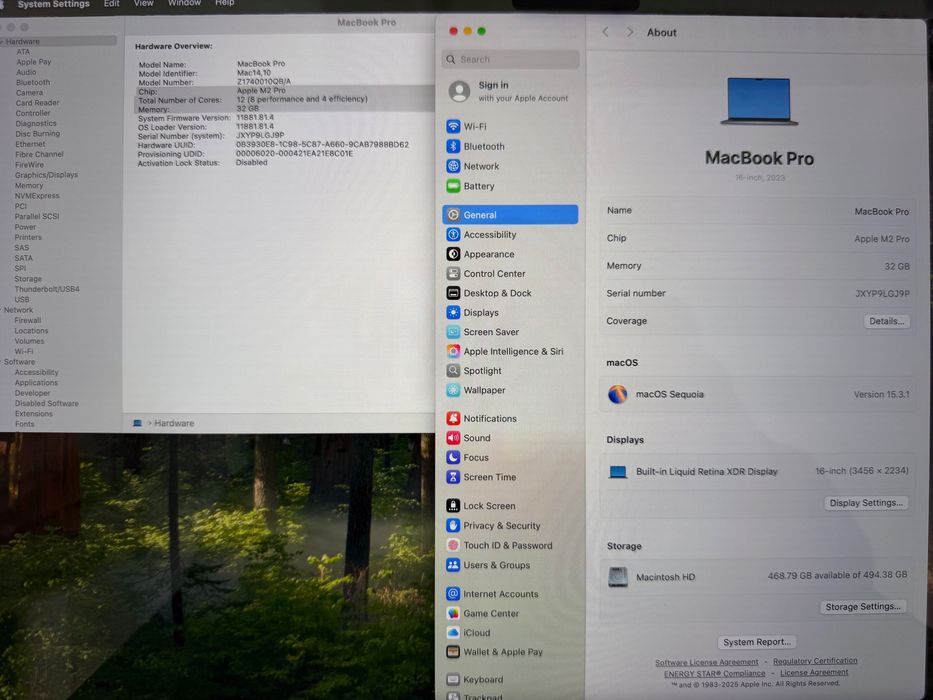The image size is (933, 700).
Task: Collapse Network section in System Information sidebar
Action: click(2, 310)
